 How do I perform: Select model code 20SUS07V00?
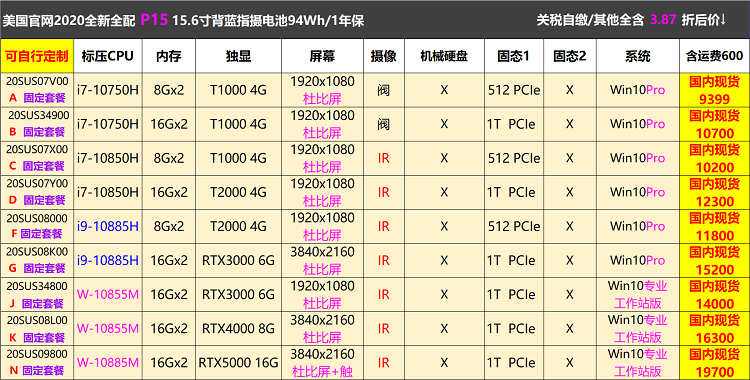point(37,81)
